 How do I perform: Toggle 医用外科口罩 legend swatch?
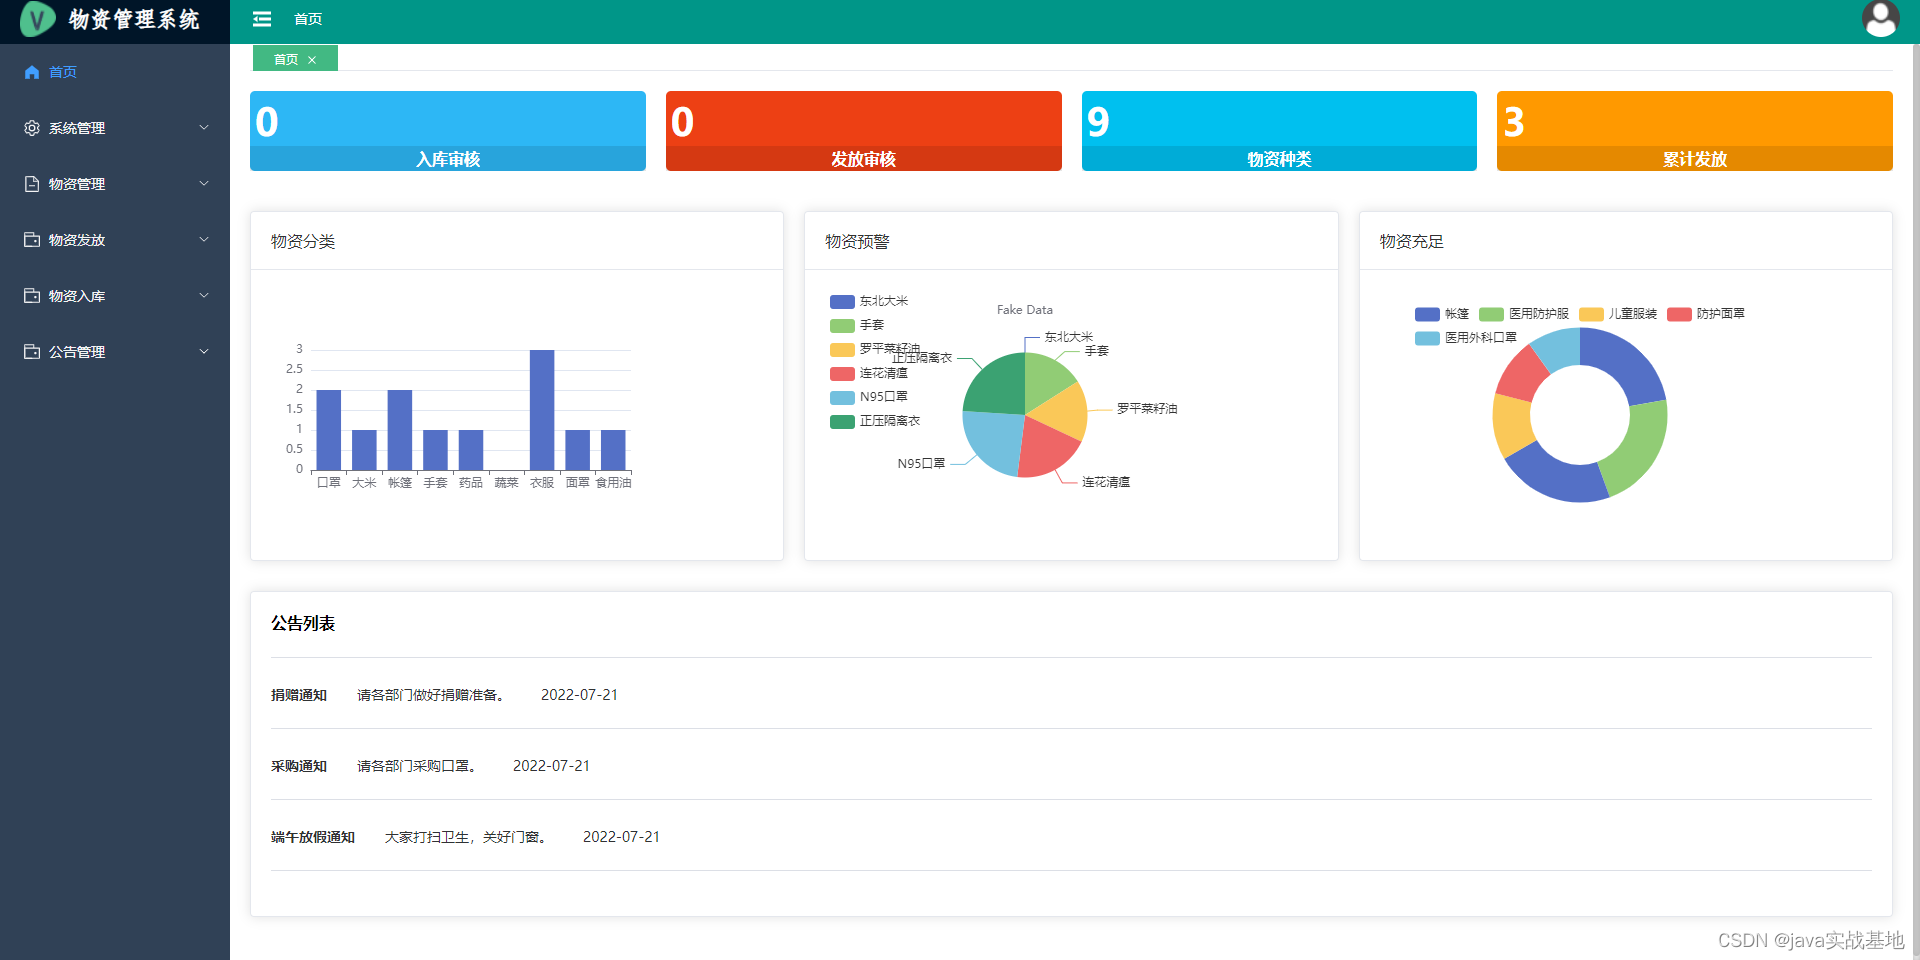tap(1427, 338)
